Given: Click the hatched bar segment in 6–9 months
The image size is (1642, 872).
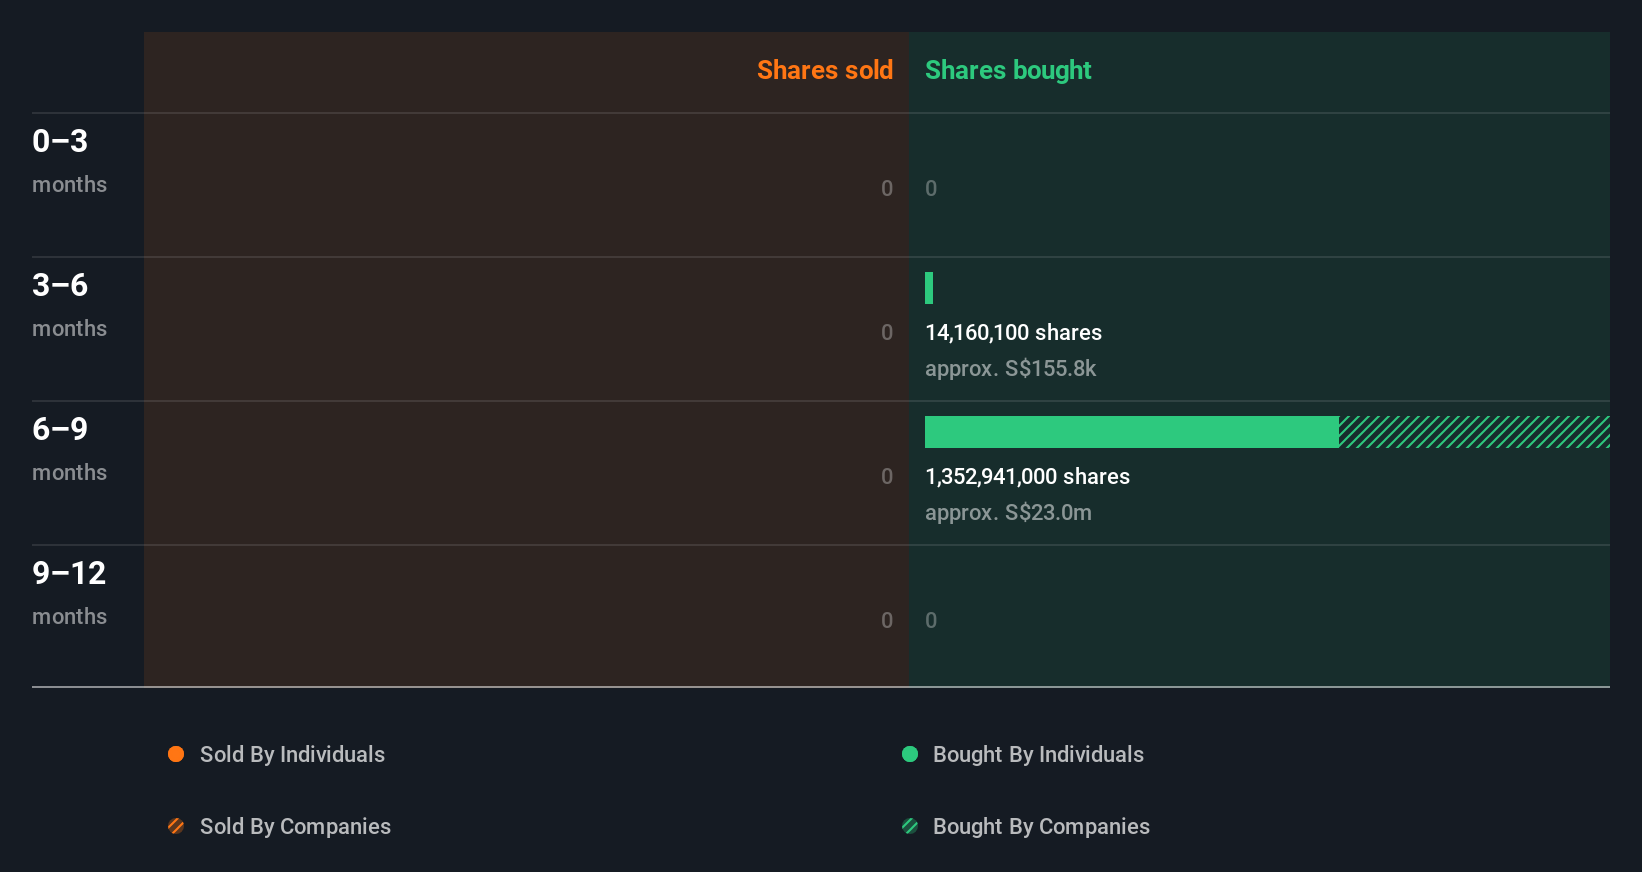Looking at the screenshot, I should coord(1474,432).
